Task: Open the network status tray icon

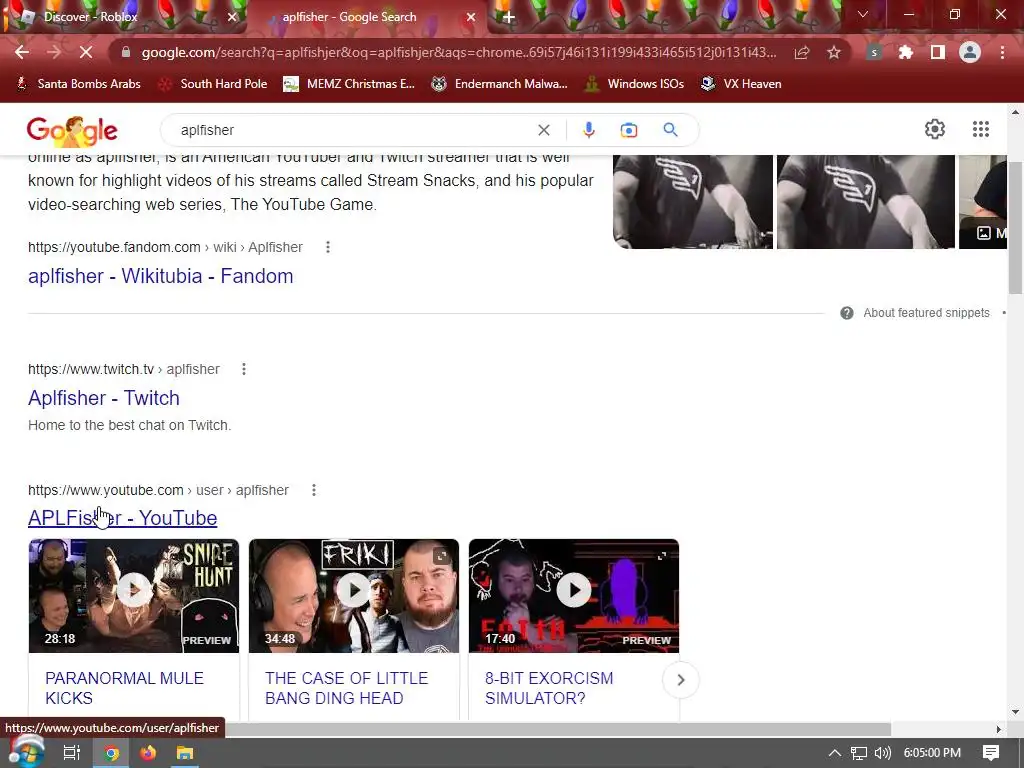Action: (859, 753)
